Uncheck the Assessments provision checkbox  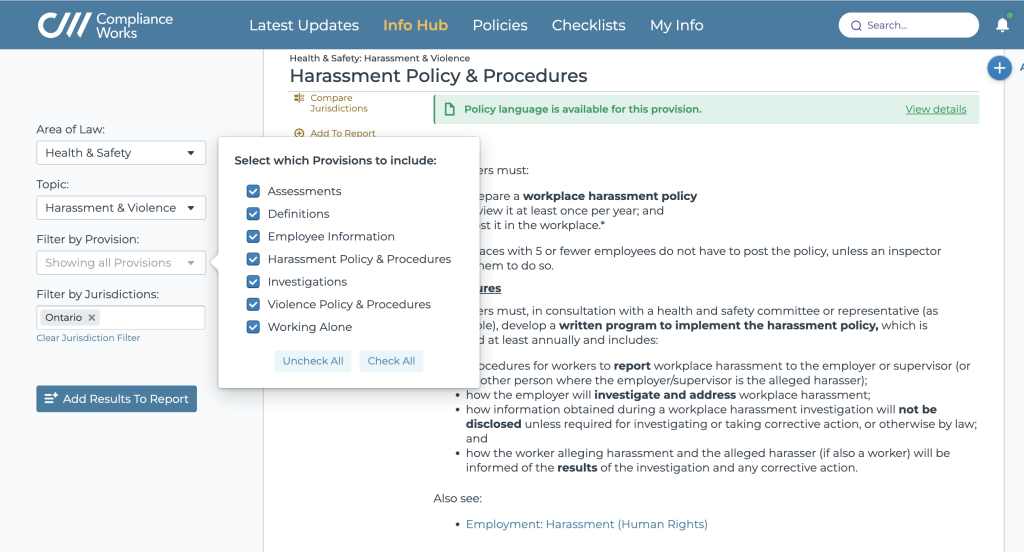pyautogui.click(x=253, y=191)
